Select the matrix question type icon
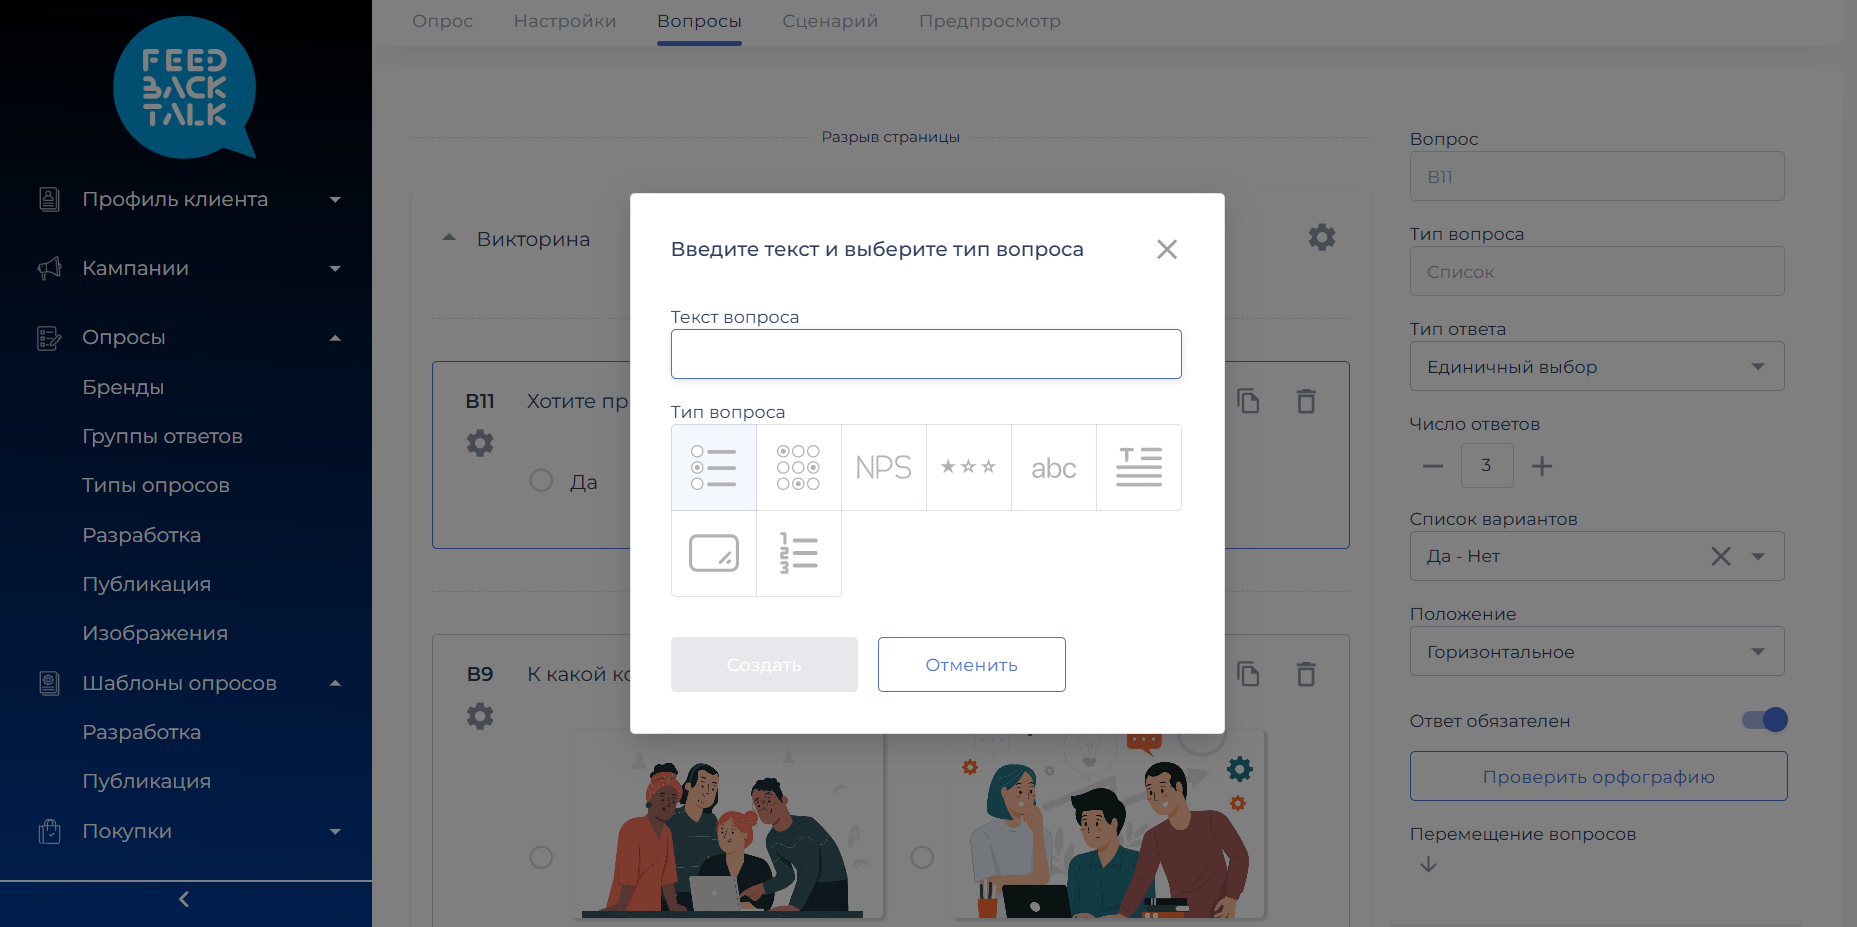Viewport: 1857px width, 927px height. coord(798,467)
